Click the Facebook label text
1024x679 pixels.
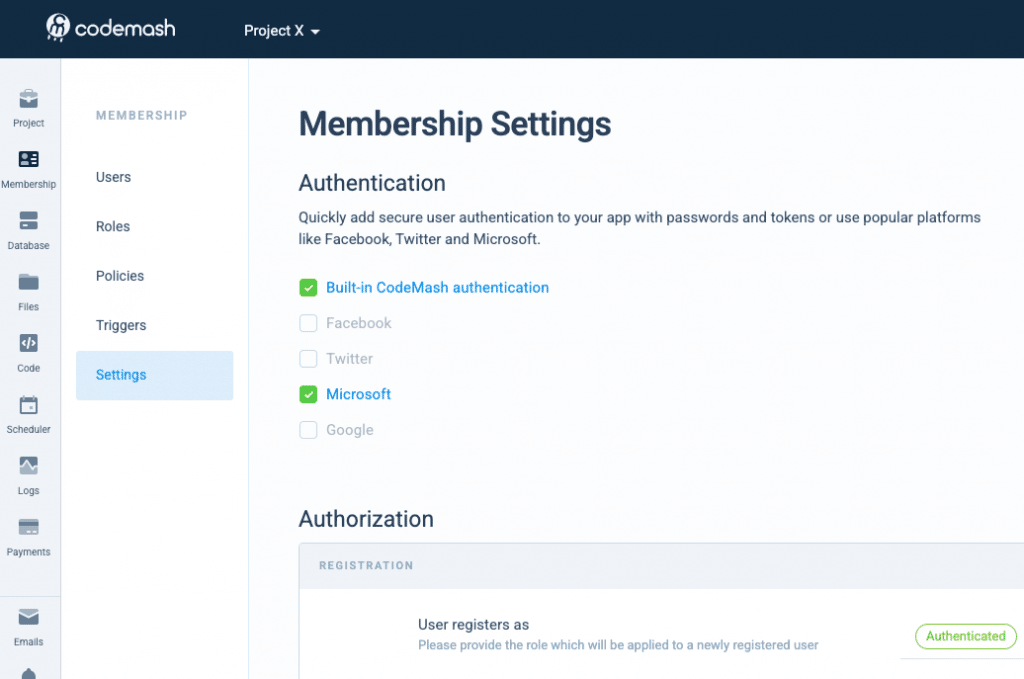tap(359, 323)
